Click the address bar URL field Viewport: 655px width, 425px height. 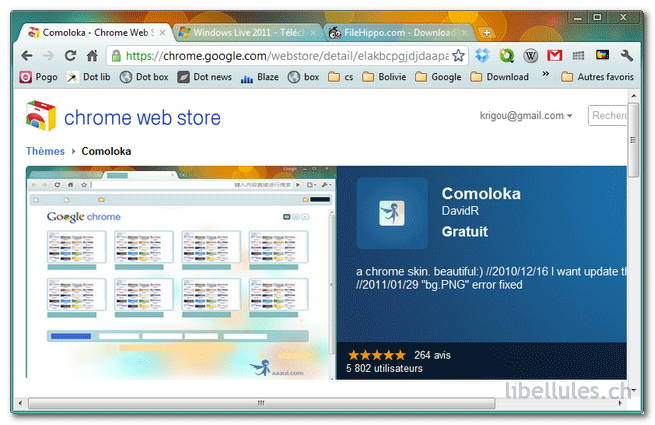pos(286,56)
